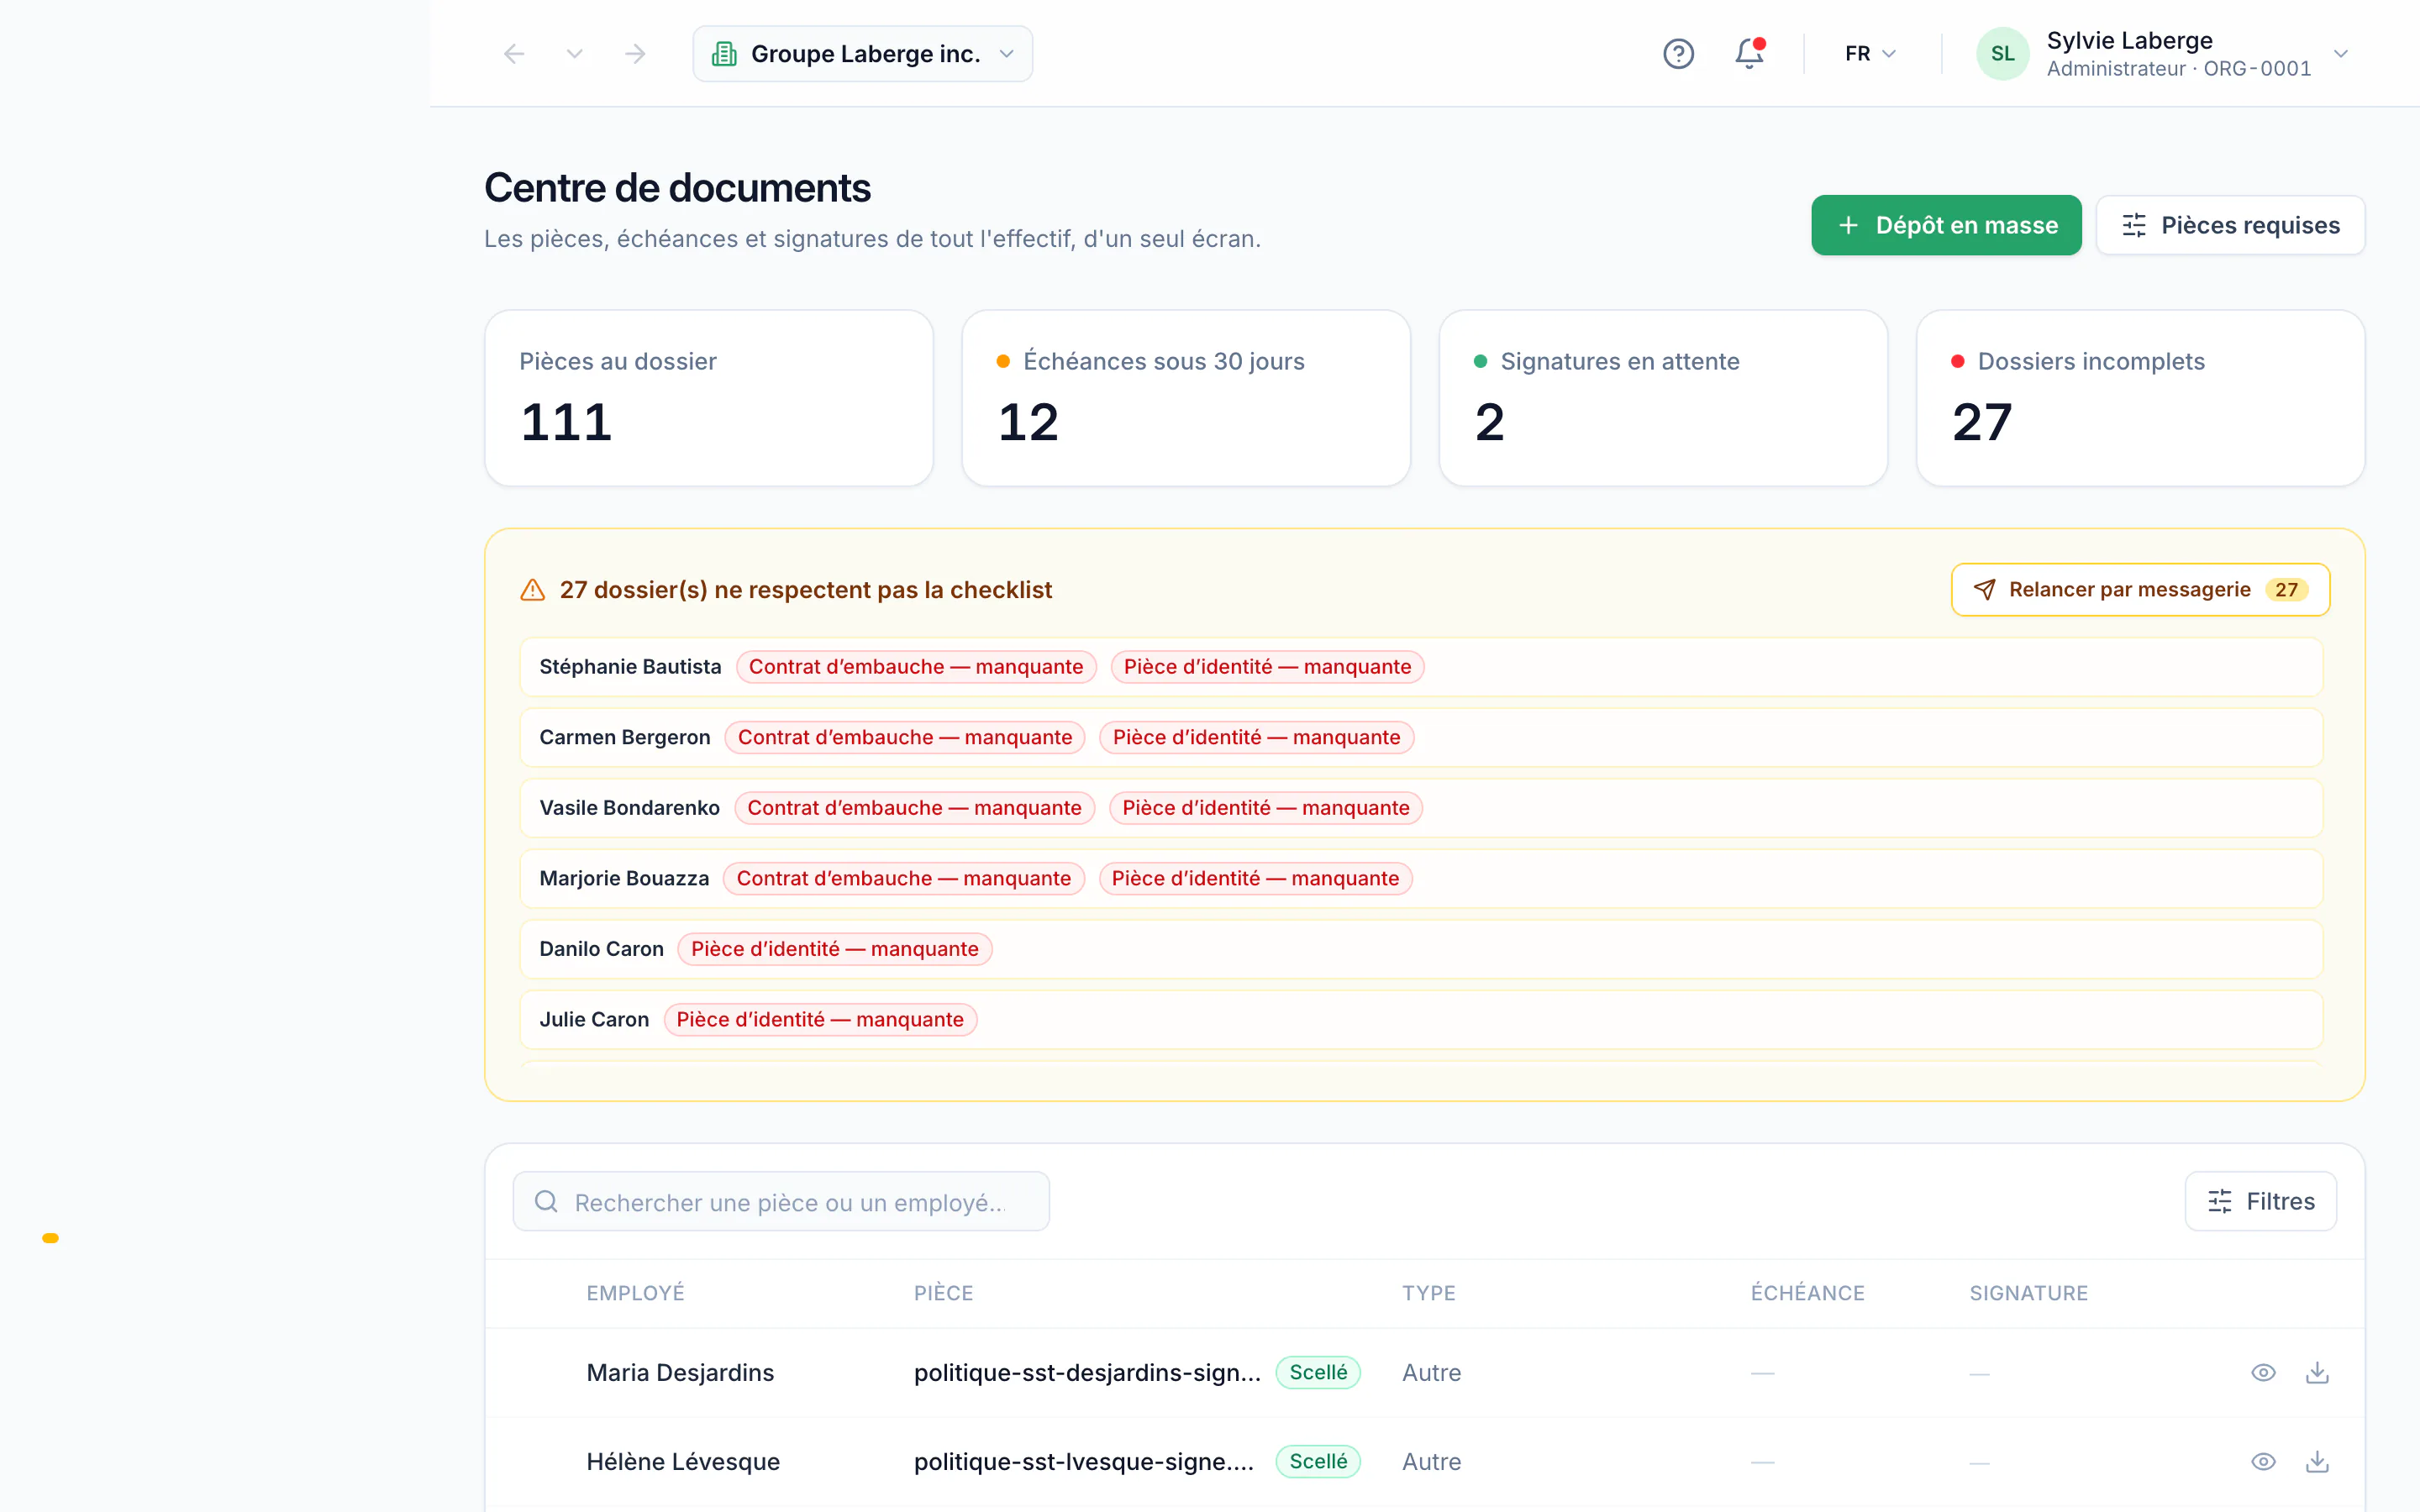Preview Hélène Lévesque document with eye icon
Screen dimensions: 2420x1512
pyautogui.click(x=2263, y=1462)
